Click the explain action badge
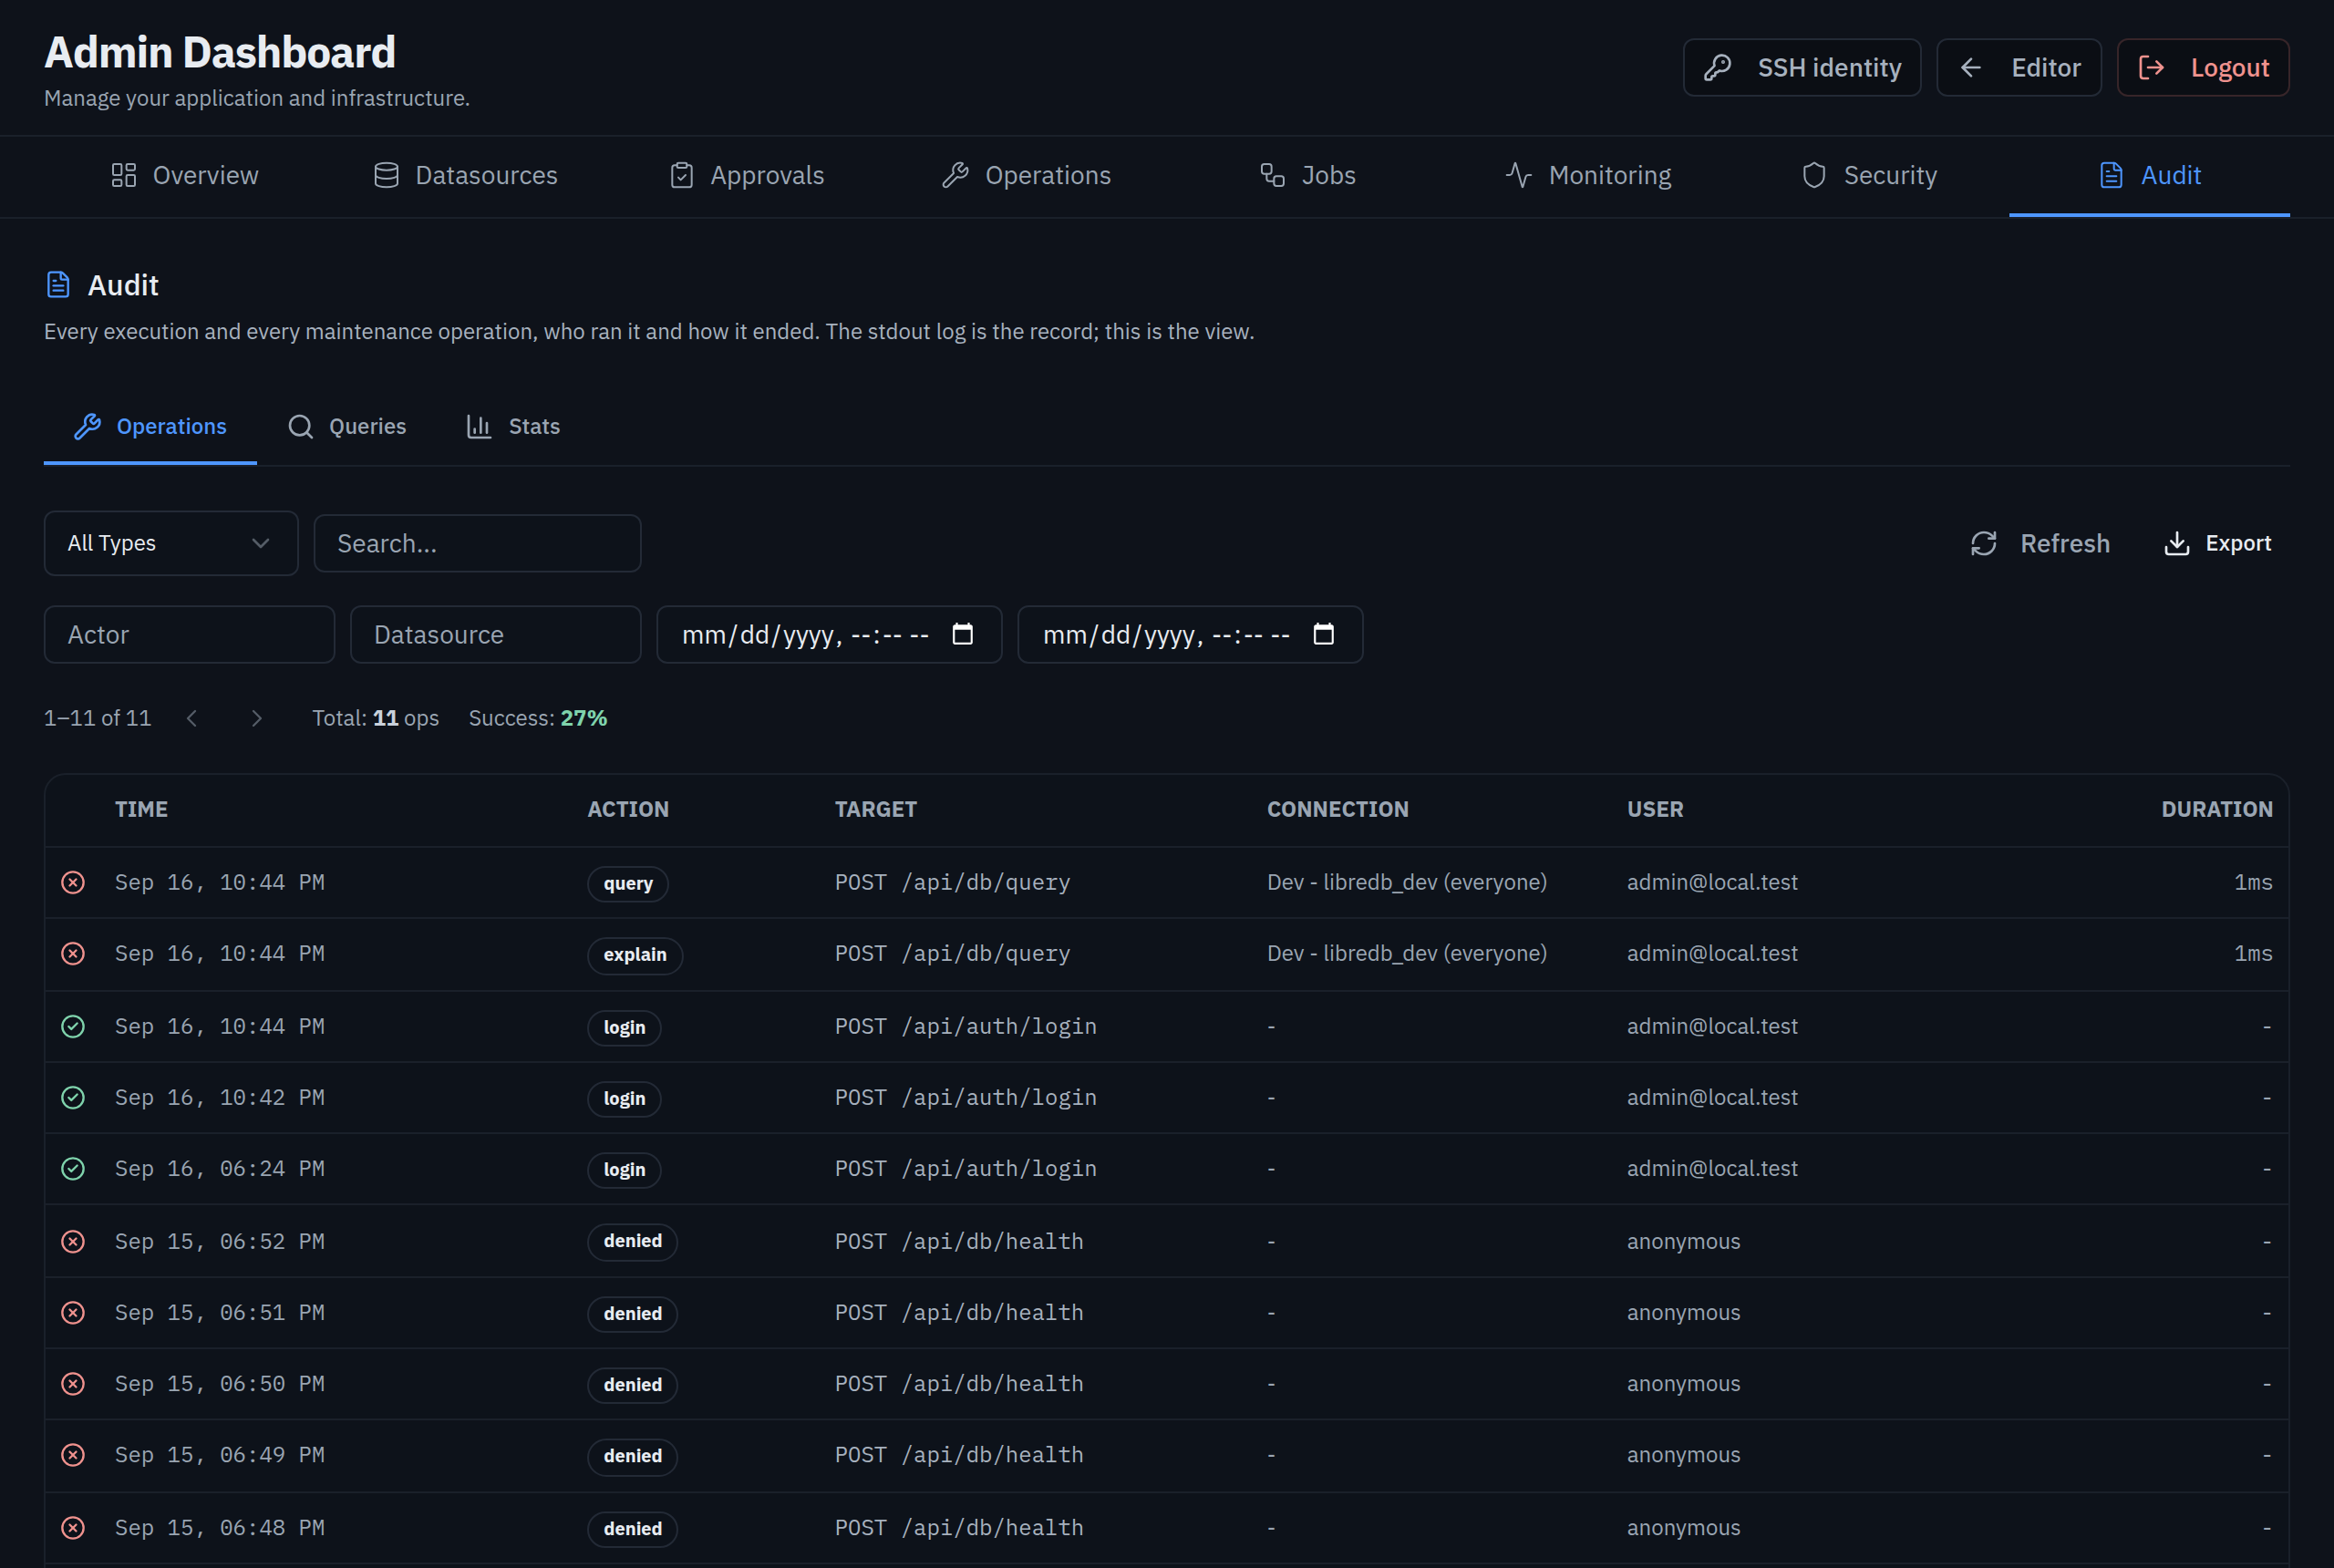This screenshot has height=1568, width=2334. pos(635,955)
